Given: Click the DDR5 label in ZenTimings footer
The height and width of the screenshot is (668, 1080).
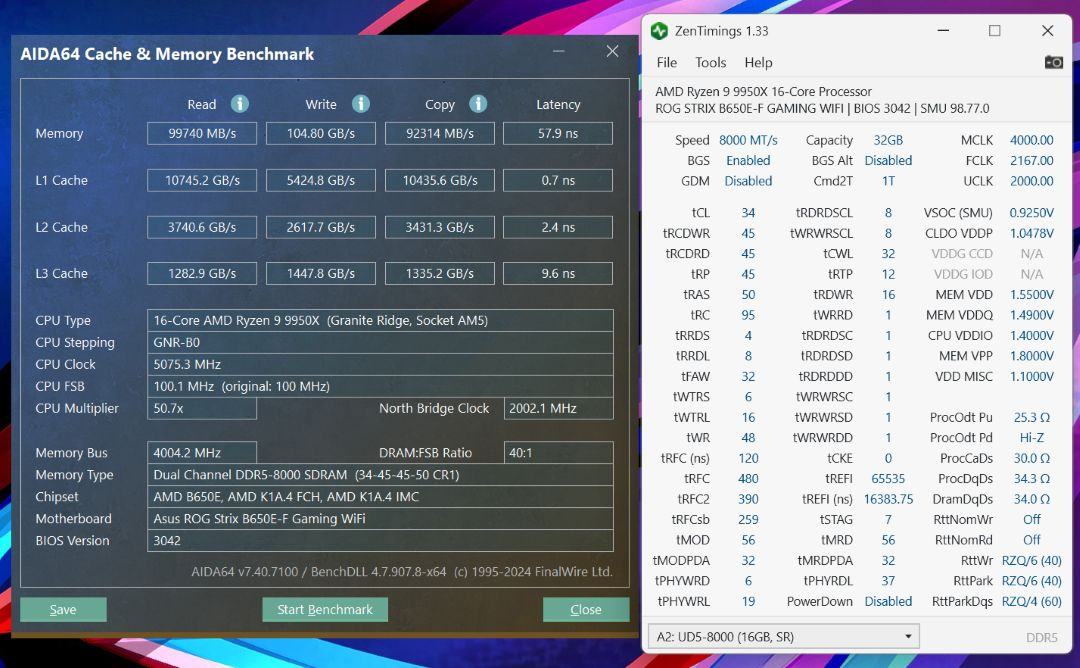Looking at the screenshot, I should (x=1041, y=637).
